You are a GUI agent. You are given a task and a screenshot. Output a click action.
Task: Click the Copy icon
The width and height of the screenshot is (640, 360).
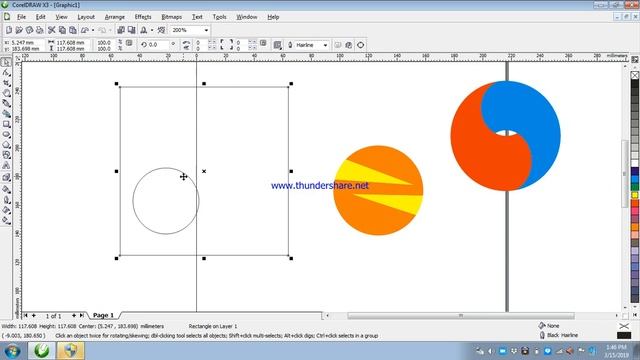(62, 30)
